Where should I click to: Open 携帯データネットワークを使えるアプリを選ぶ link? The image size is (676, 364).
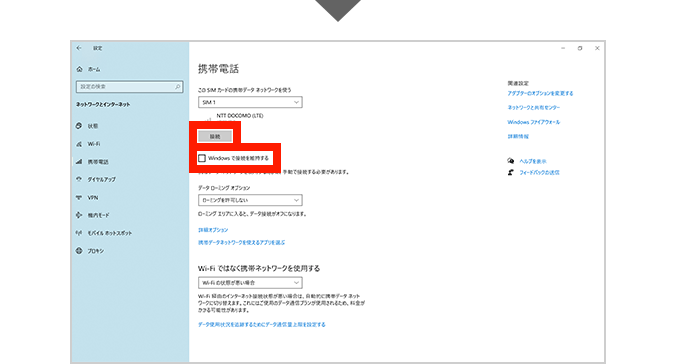tap(241, 242)
